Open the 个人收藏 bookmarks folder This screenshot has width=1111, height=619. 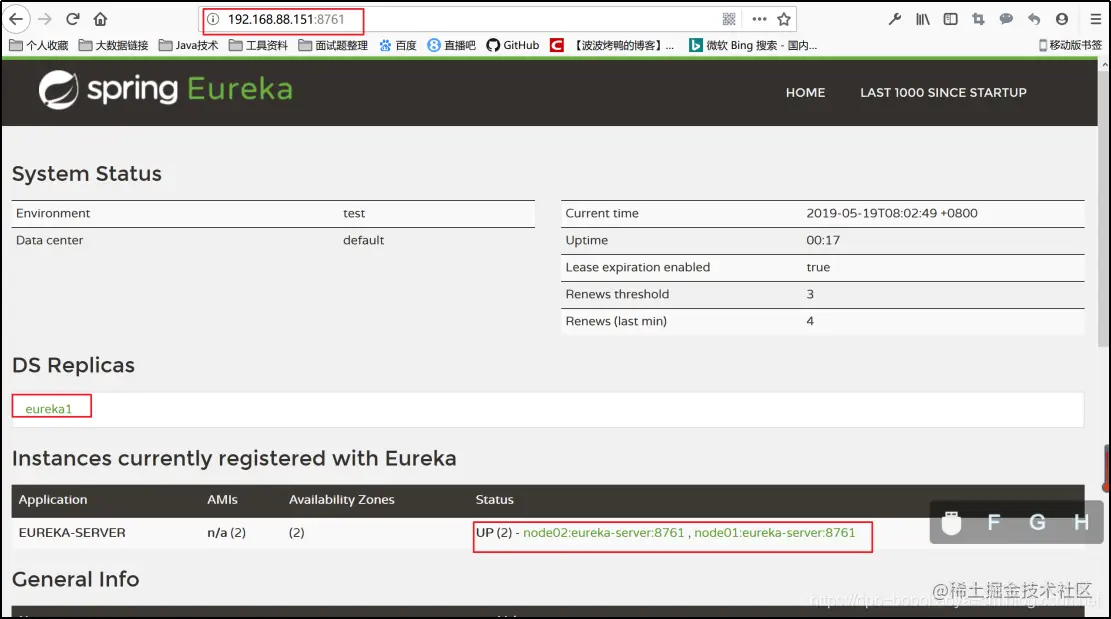point(39,45)
